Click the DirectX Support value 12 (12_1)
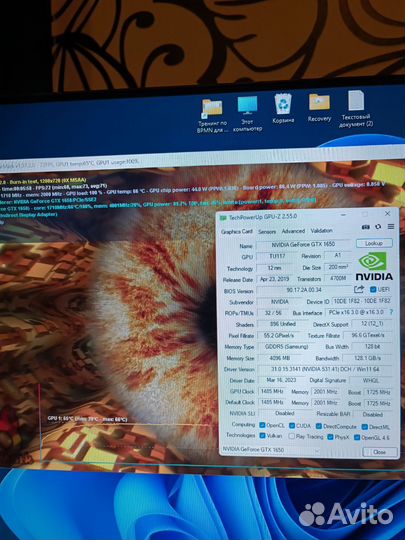 pyautogui.click(x=371, y=324)
